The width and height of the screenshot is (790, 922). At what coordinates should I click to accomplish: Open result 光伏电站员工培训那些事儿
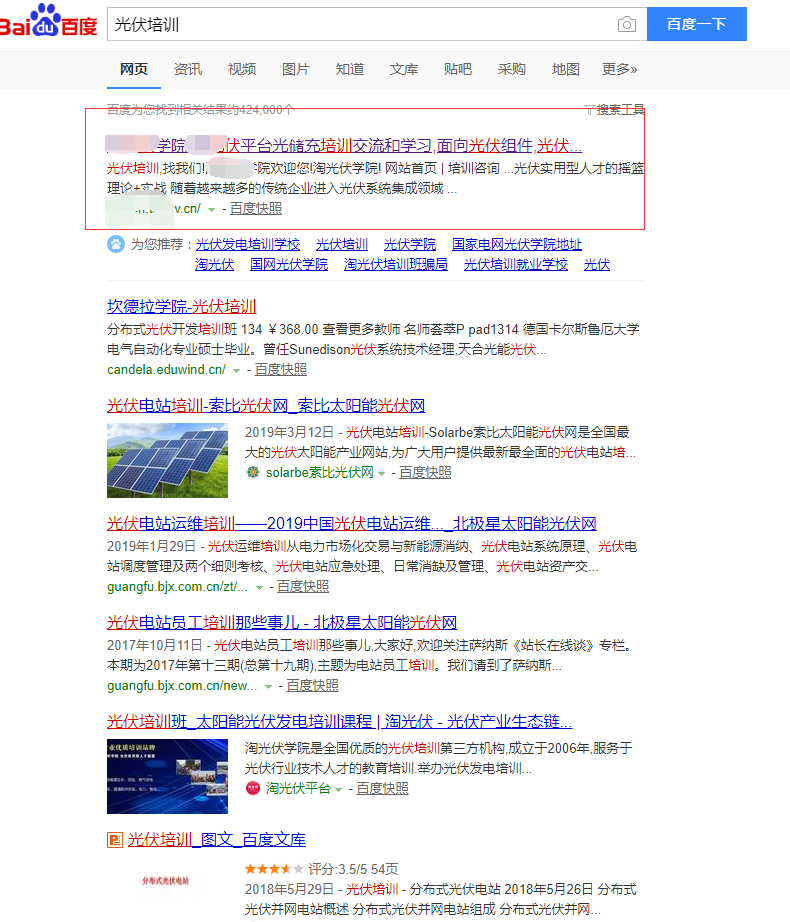(282, 622)
